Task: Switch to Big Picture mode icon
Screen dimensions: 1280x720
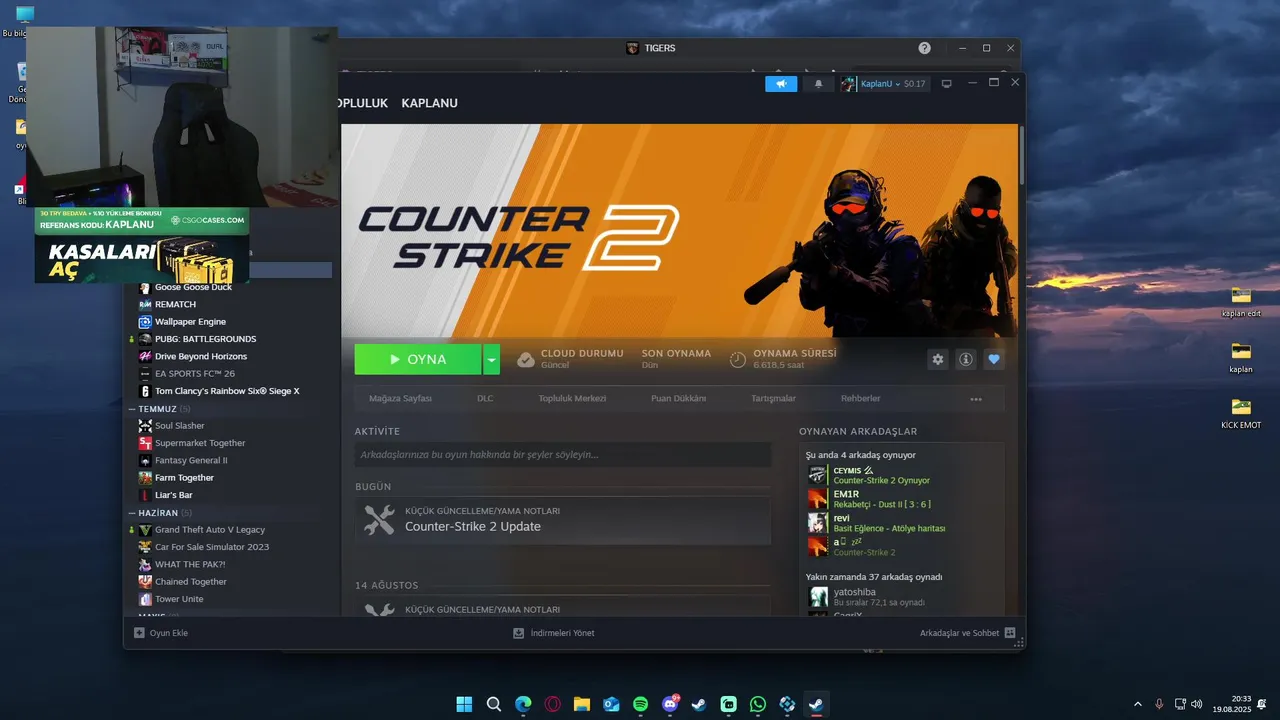Action: point(946,84)
